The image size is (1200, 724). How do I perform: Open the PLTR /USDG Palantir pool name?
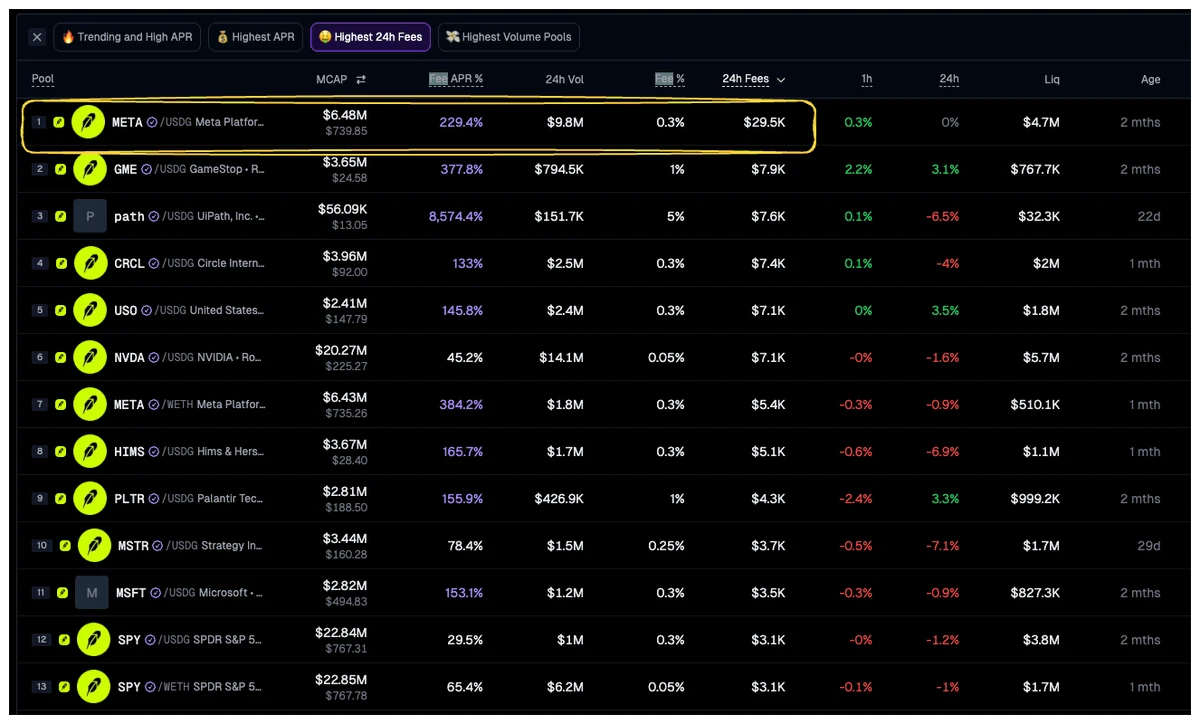[189, 498]
